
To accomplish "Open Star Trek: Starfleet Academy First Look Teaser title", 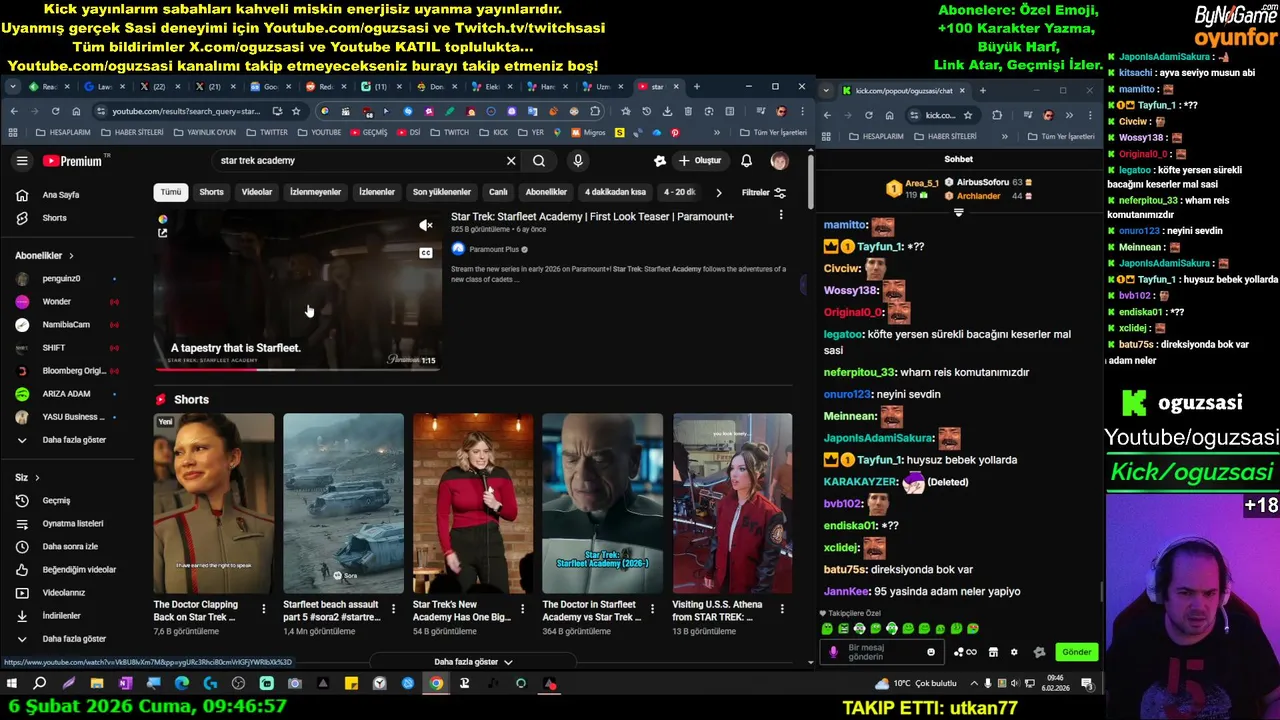I will click(x=592, y=216).
